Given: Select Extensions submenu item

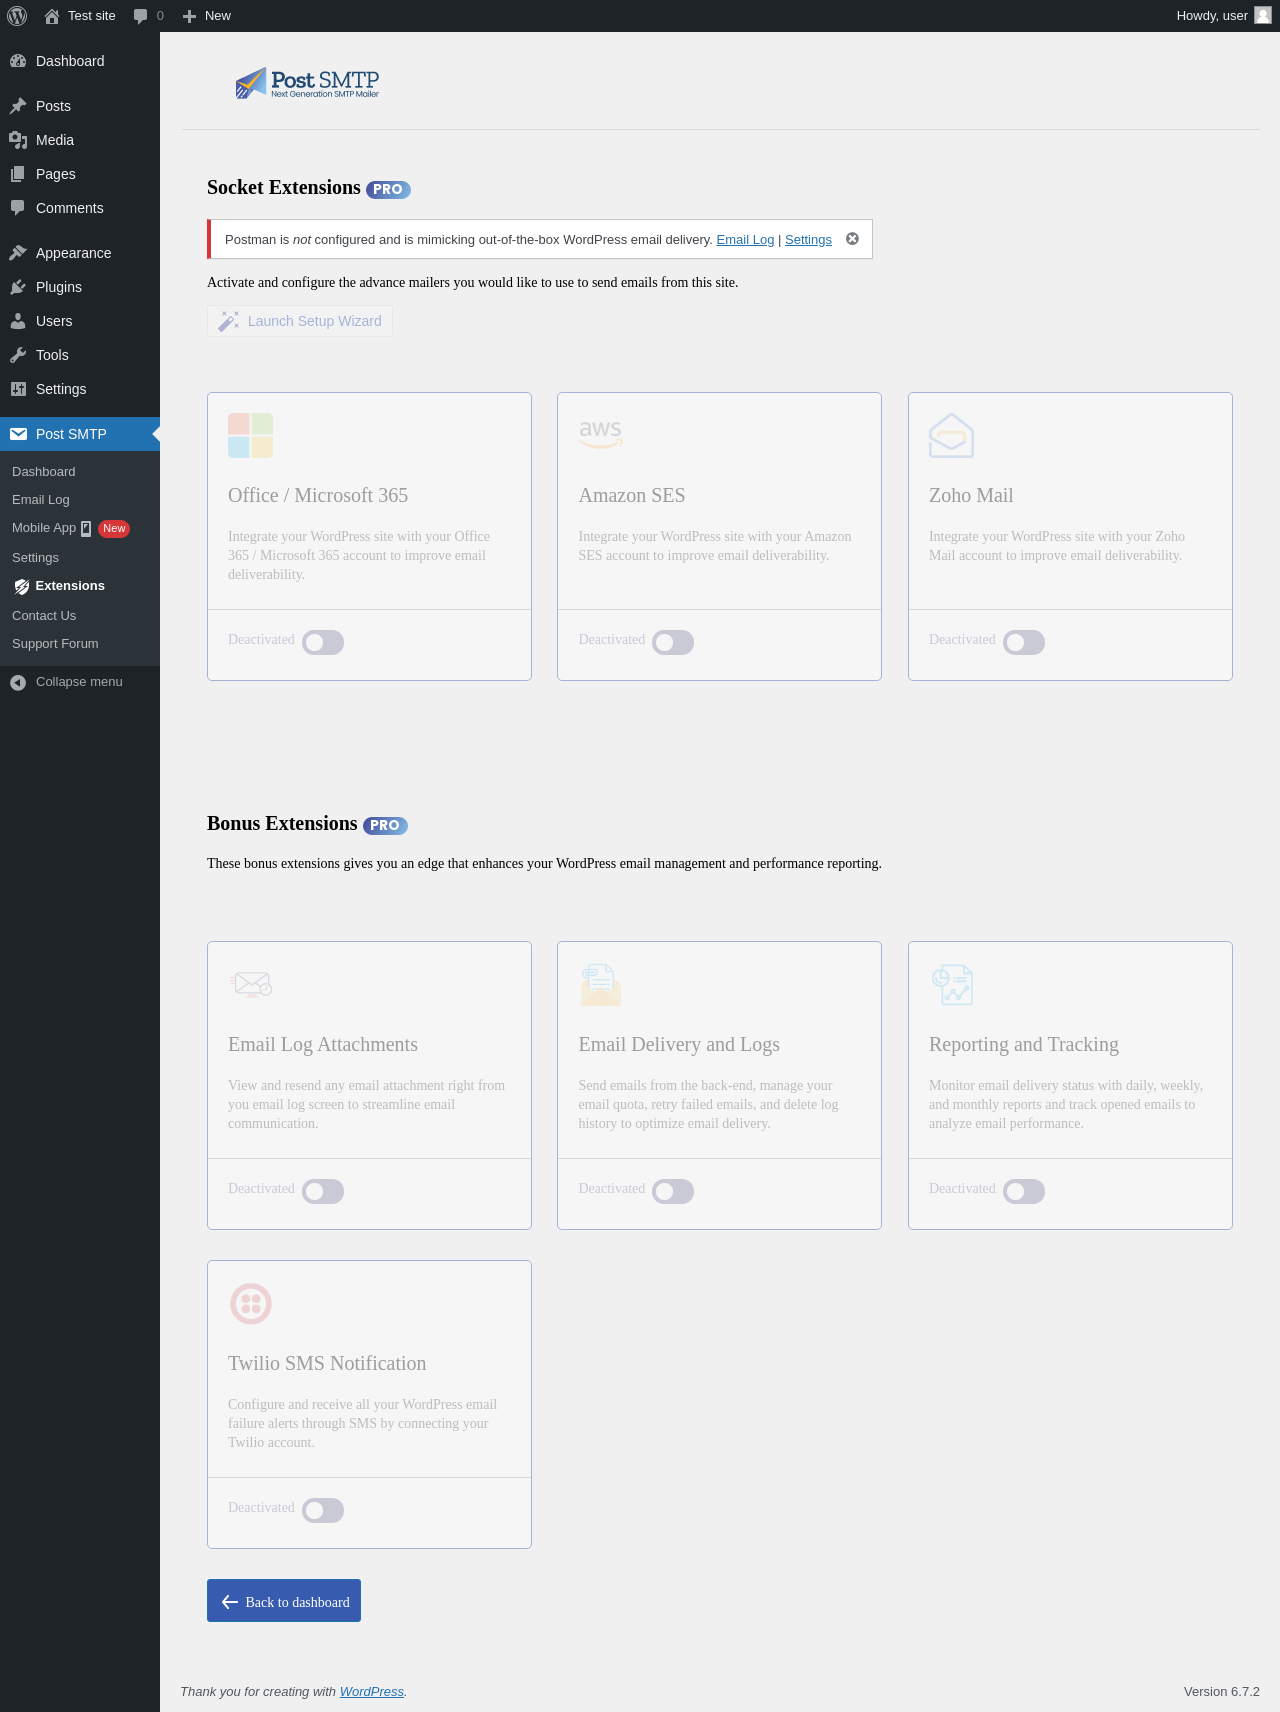Looking at the screenshot, I should click(x=80, y=586).
